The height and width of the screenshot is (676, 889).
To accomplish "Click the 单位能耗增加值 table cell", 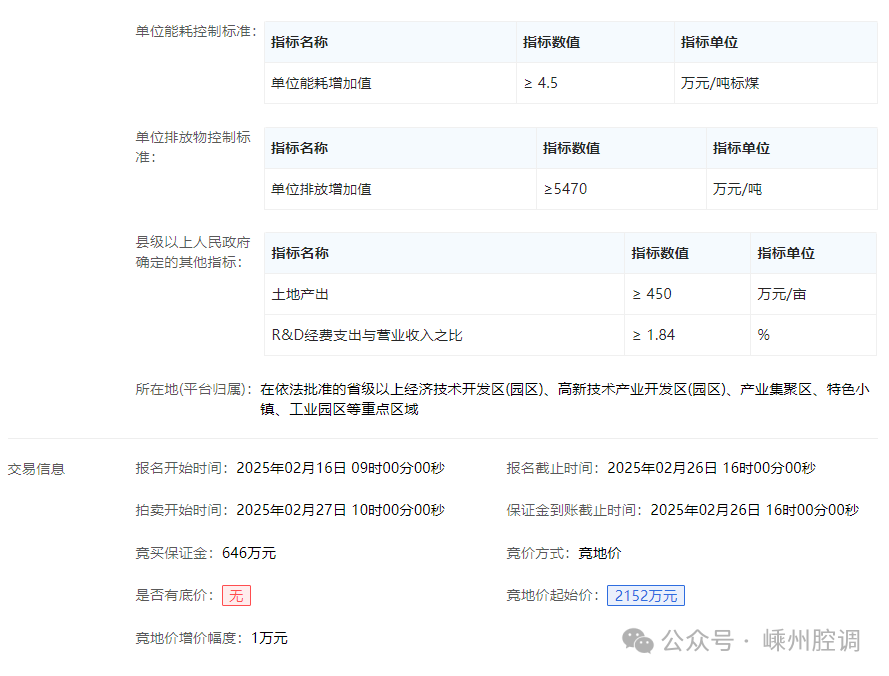I will (321, 83).
